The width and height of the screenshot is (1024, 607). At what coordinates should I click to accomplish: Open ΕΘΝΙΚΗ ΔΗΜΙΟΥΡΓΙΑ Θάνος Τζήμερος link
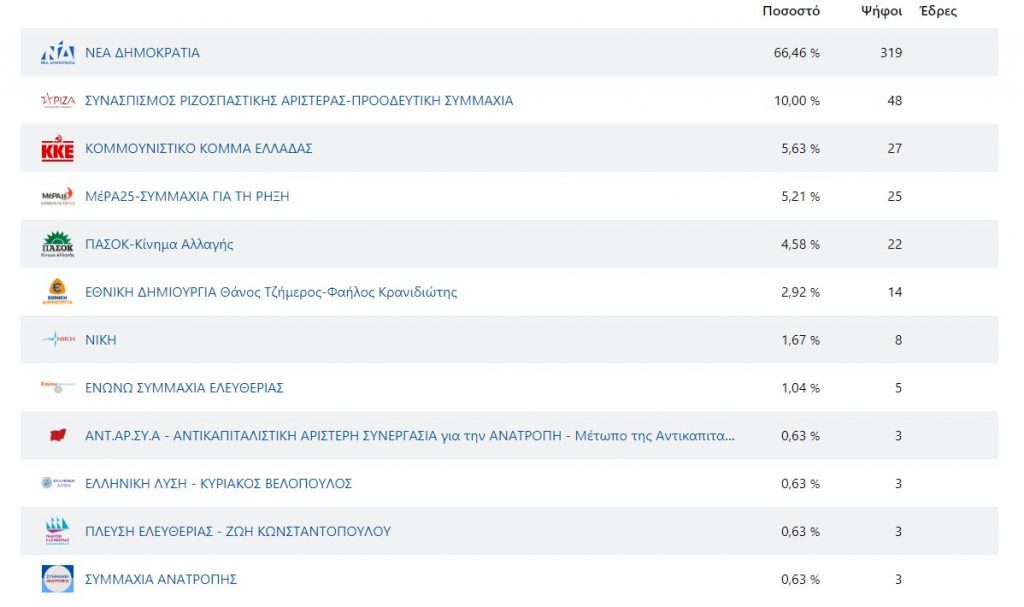(271, 292)
